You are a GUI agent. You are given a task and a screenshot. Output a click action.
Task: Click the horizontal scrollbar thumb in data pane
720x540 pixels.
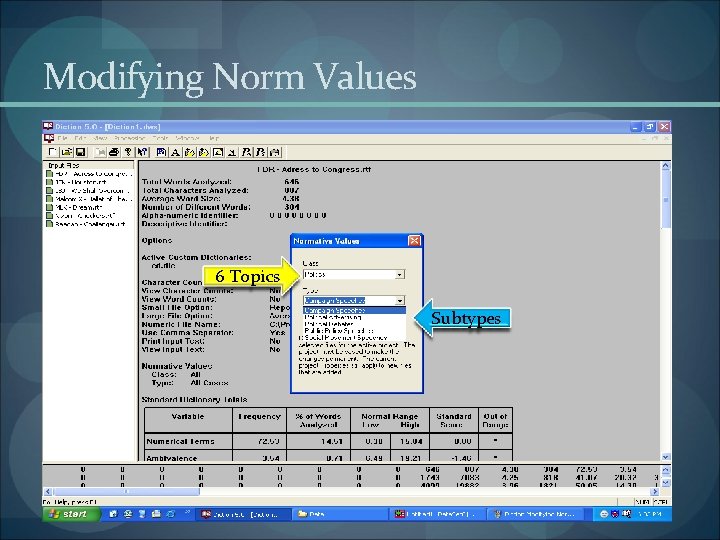pyautogui.click(x=126, y=491)
